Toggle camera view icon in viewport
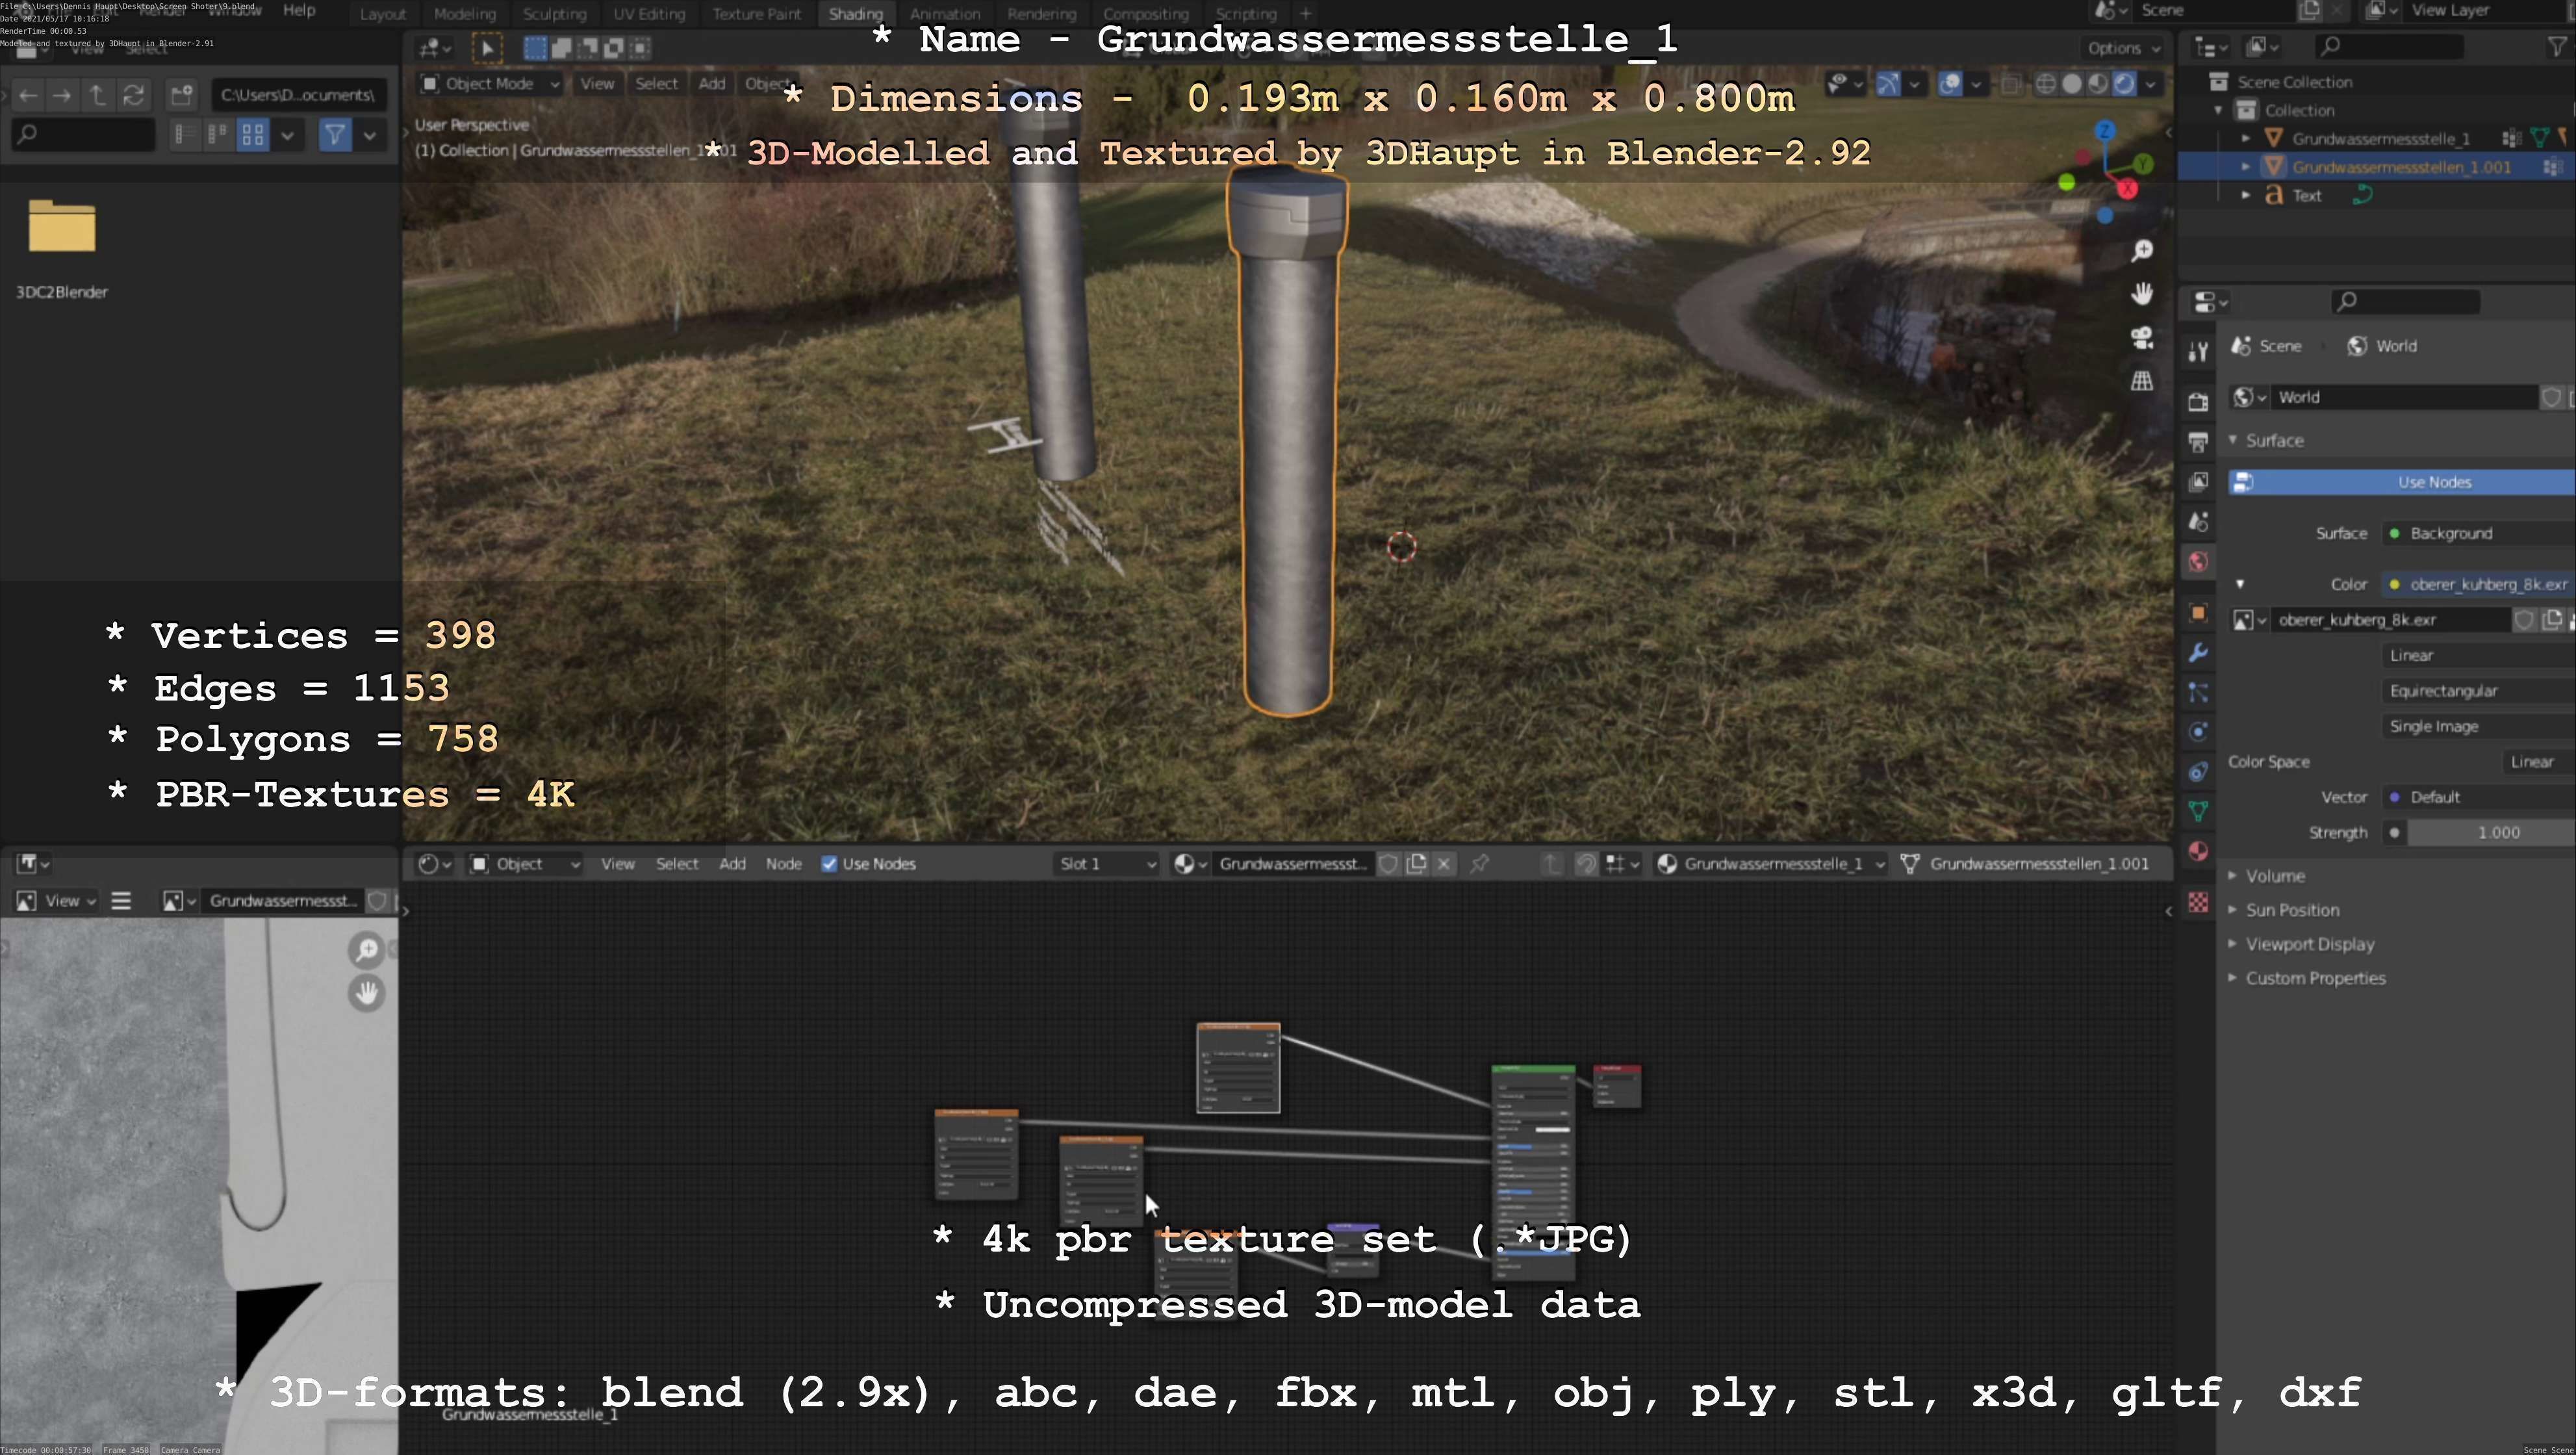The image size is (2576, 1455). [2141, 338]
